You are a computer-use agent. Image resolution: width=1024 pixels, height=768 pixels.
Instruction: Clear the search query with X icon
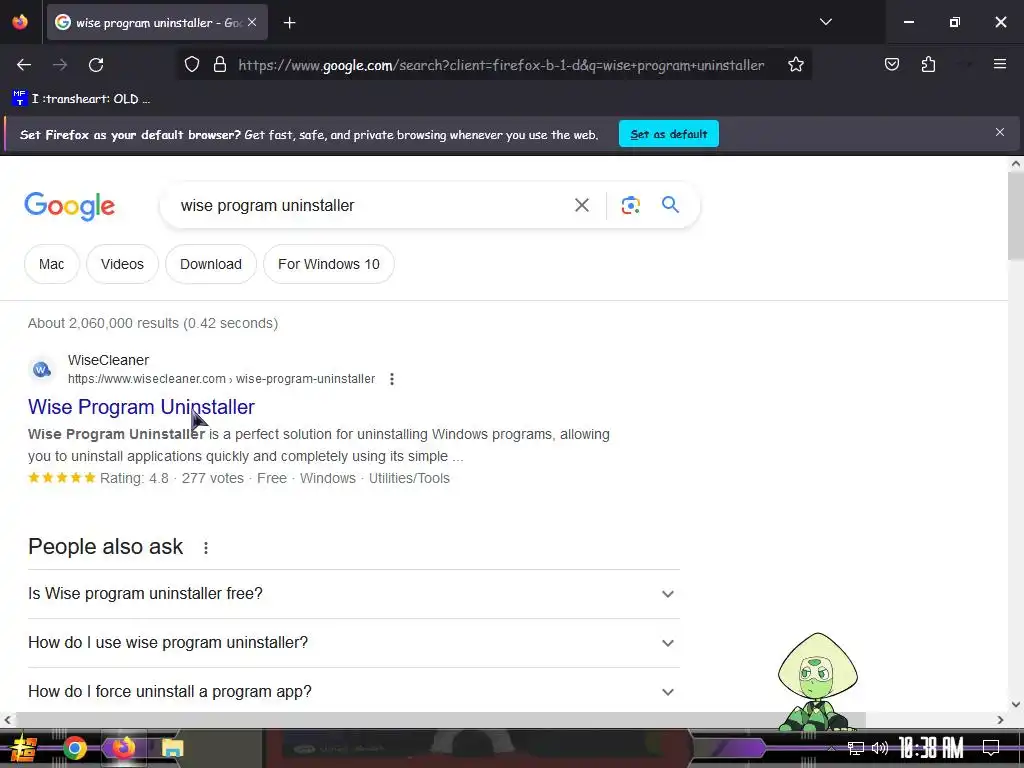[581, 205]
